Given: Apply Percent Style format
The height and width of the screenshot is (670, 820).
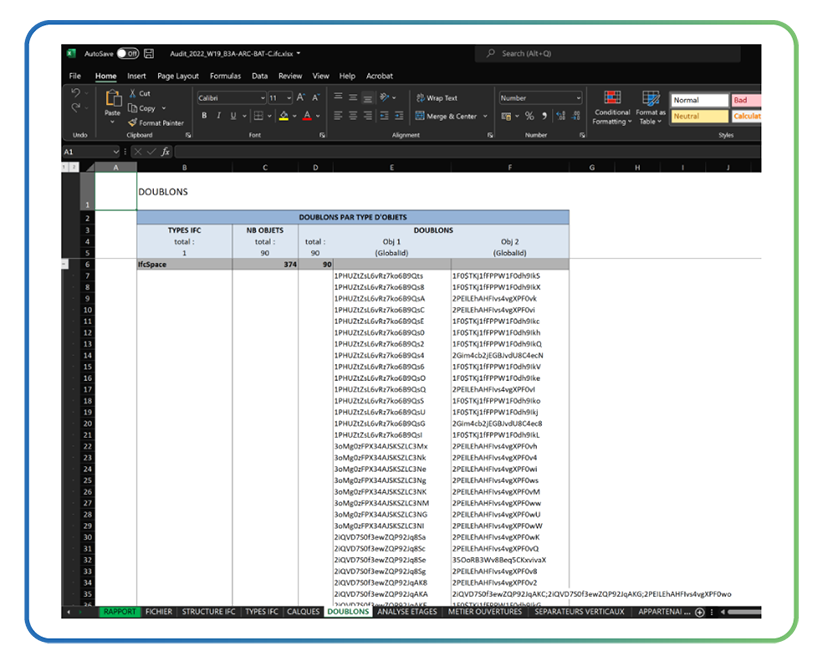Looking at the screenshot, I should [530, 116].
